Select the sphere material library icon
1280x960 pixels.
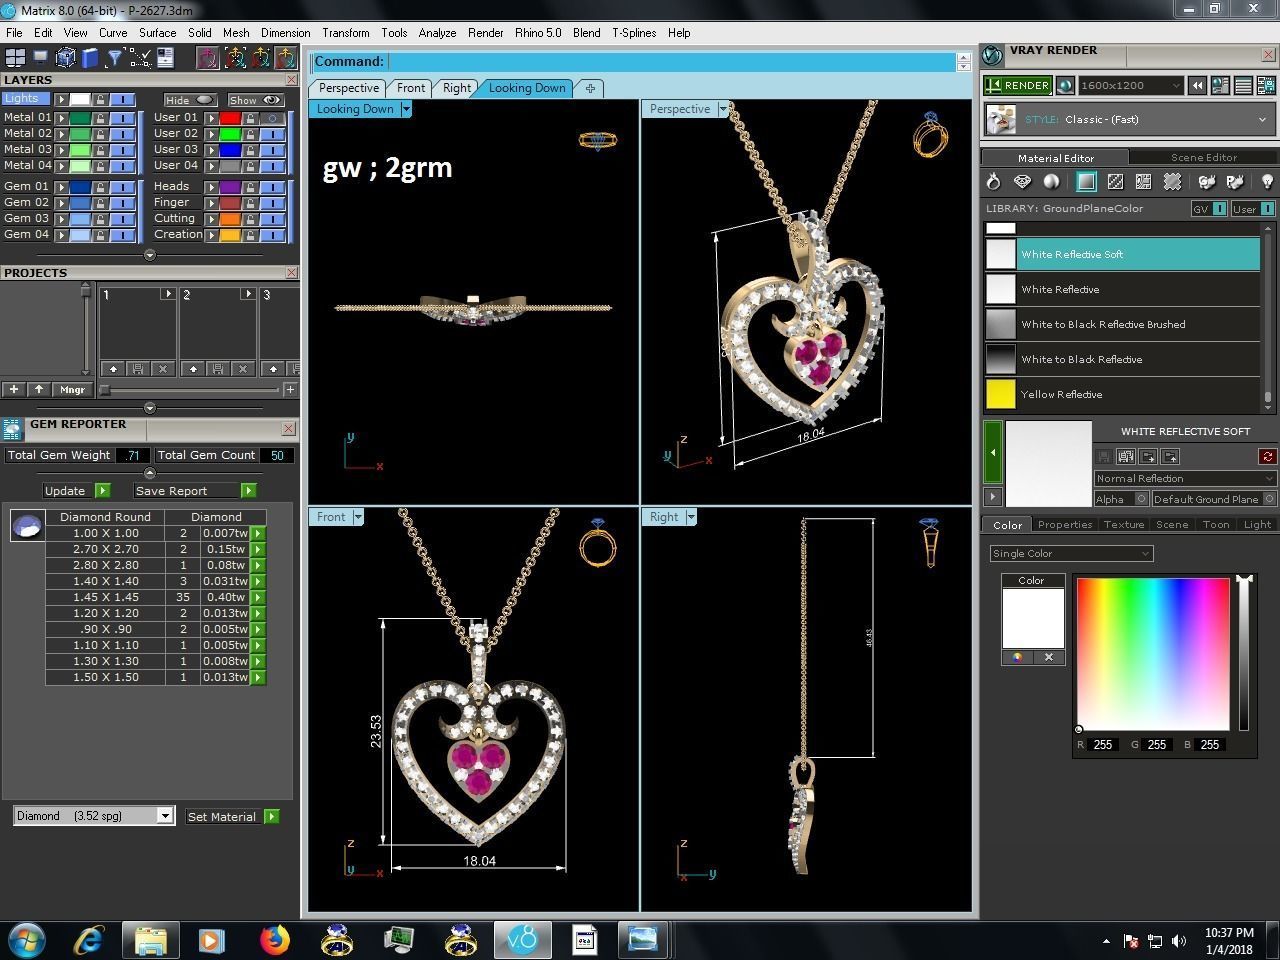(1051, 181)
